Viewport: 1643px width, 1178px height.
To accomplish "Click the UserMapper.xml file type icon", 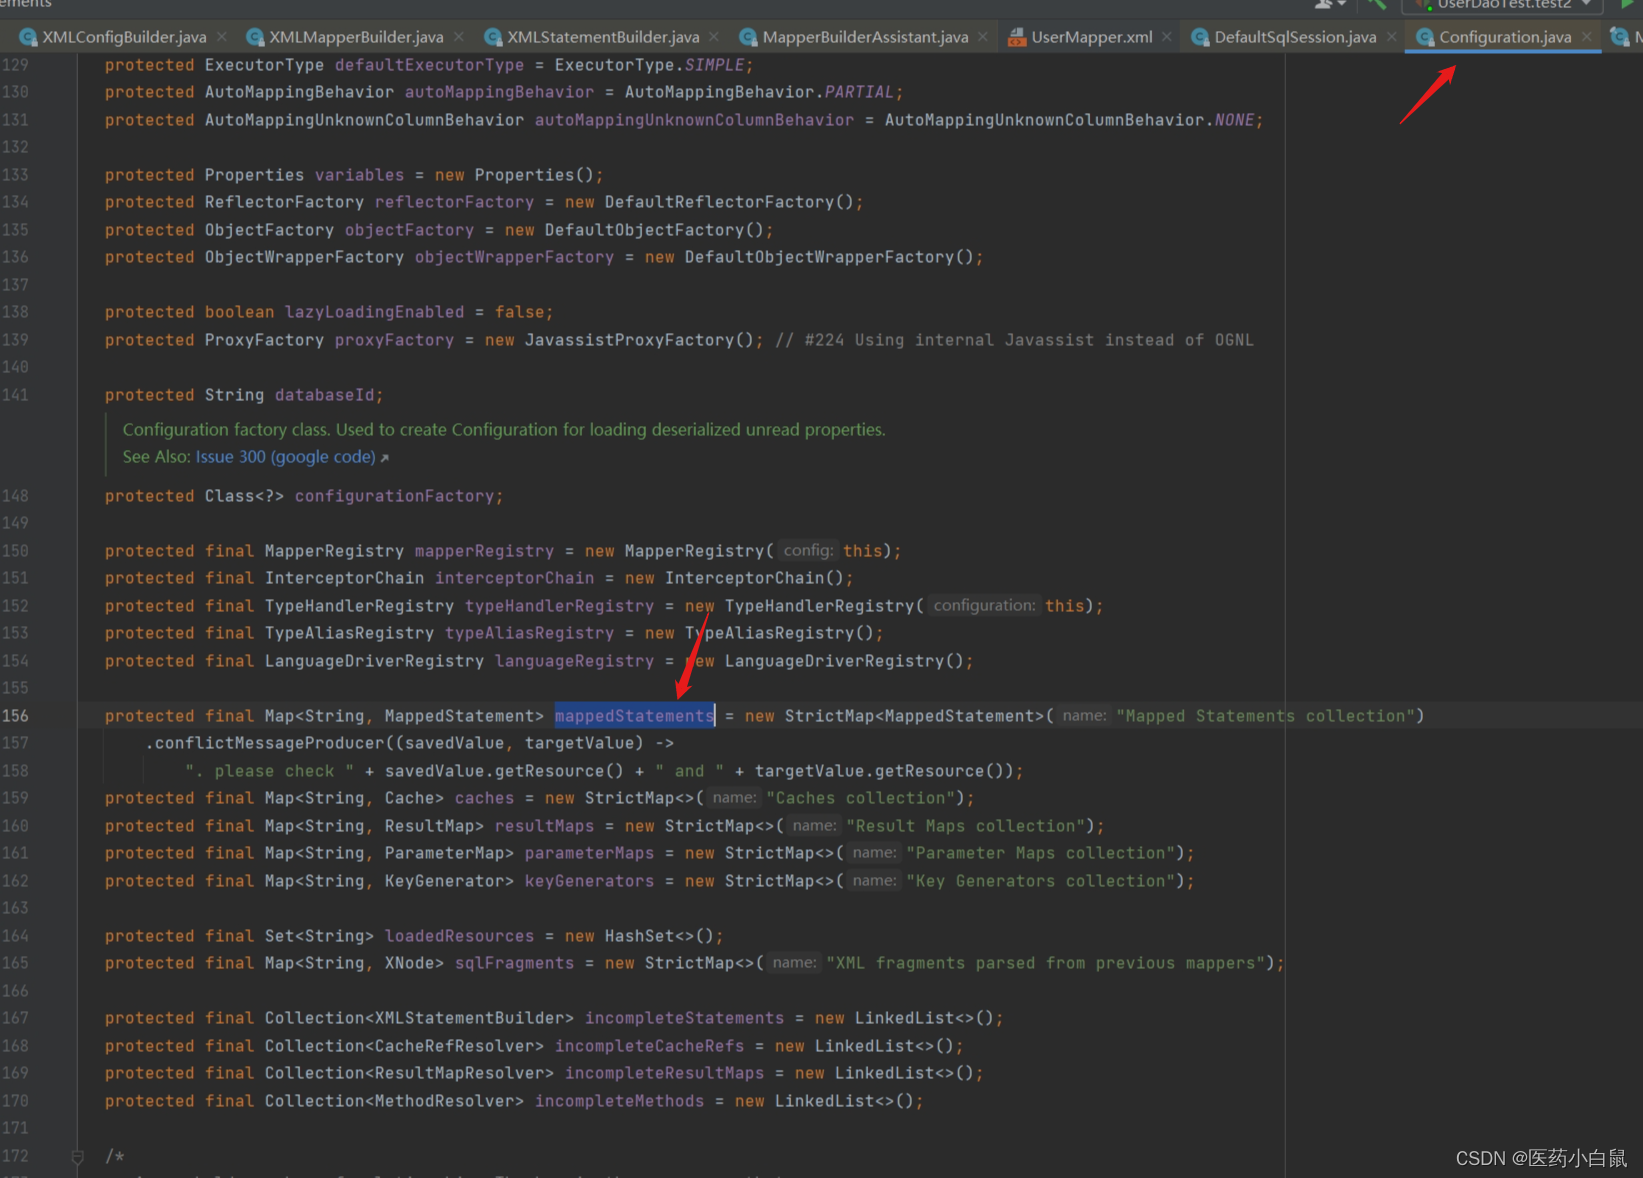I will [1017, 37].
